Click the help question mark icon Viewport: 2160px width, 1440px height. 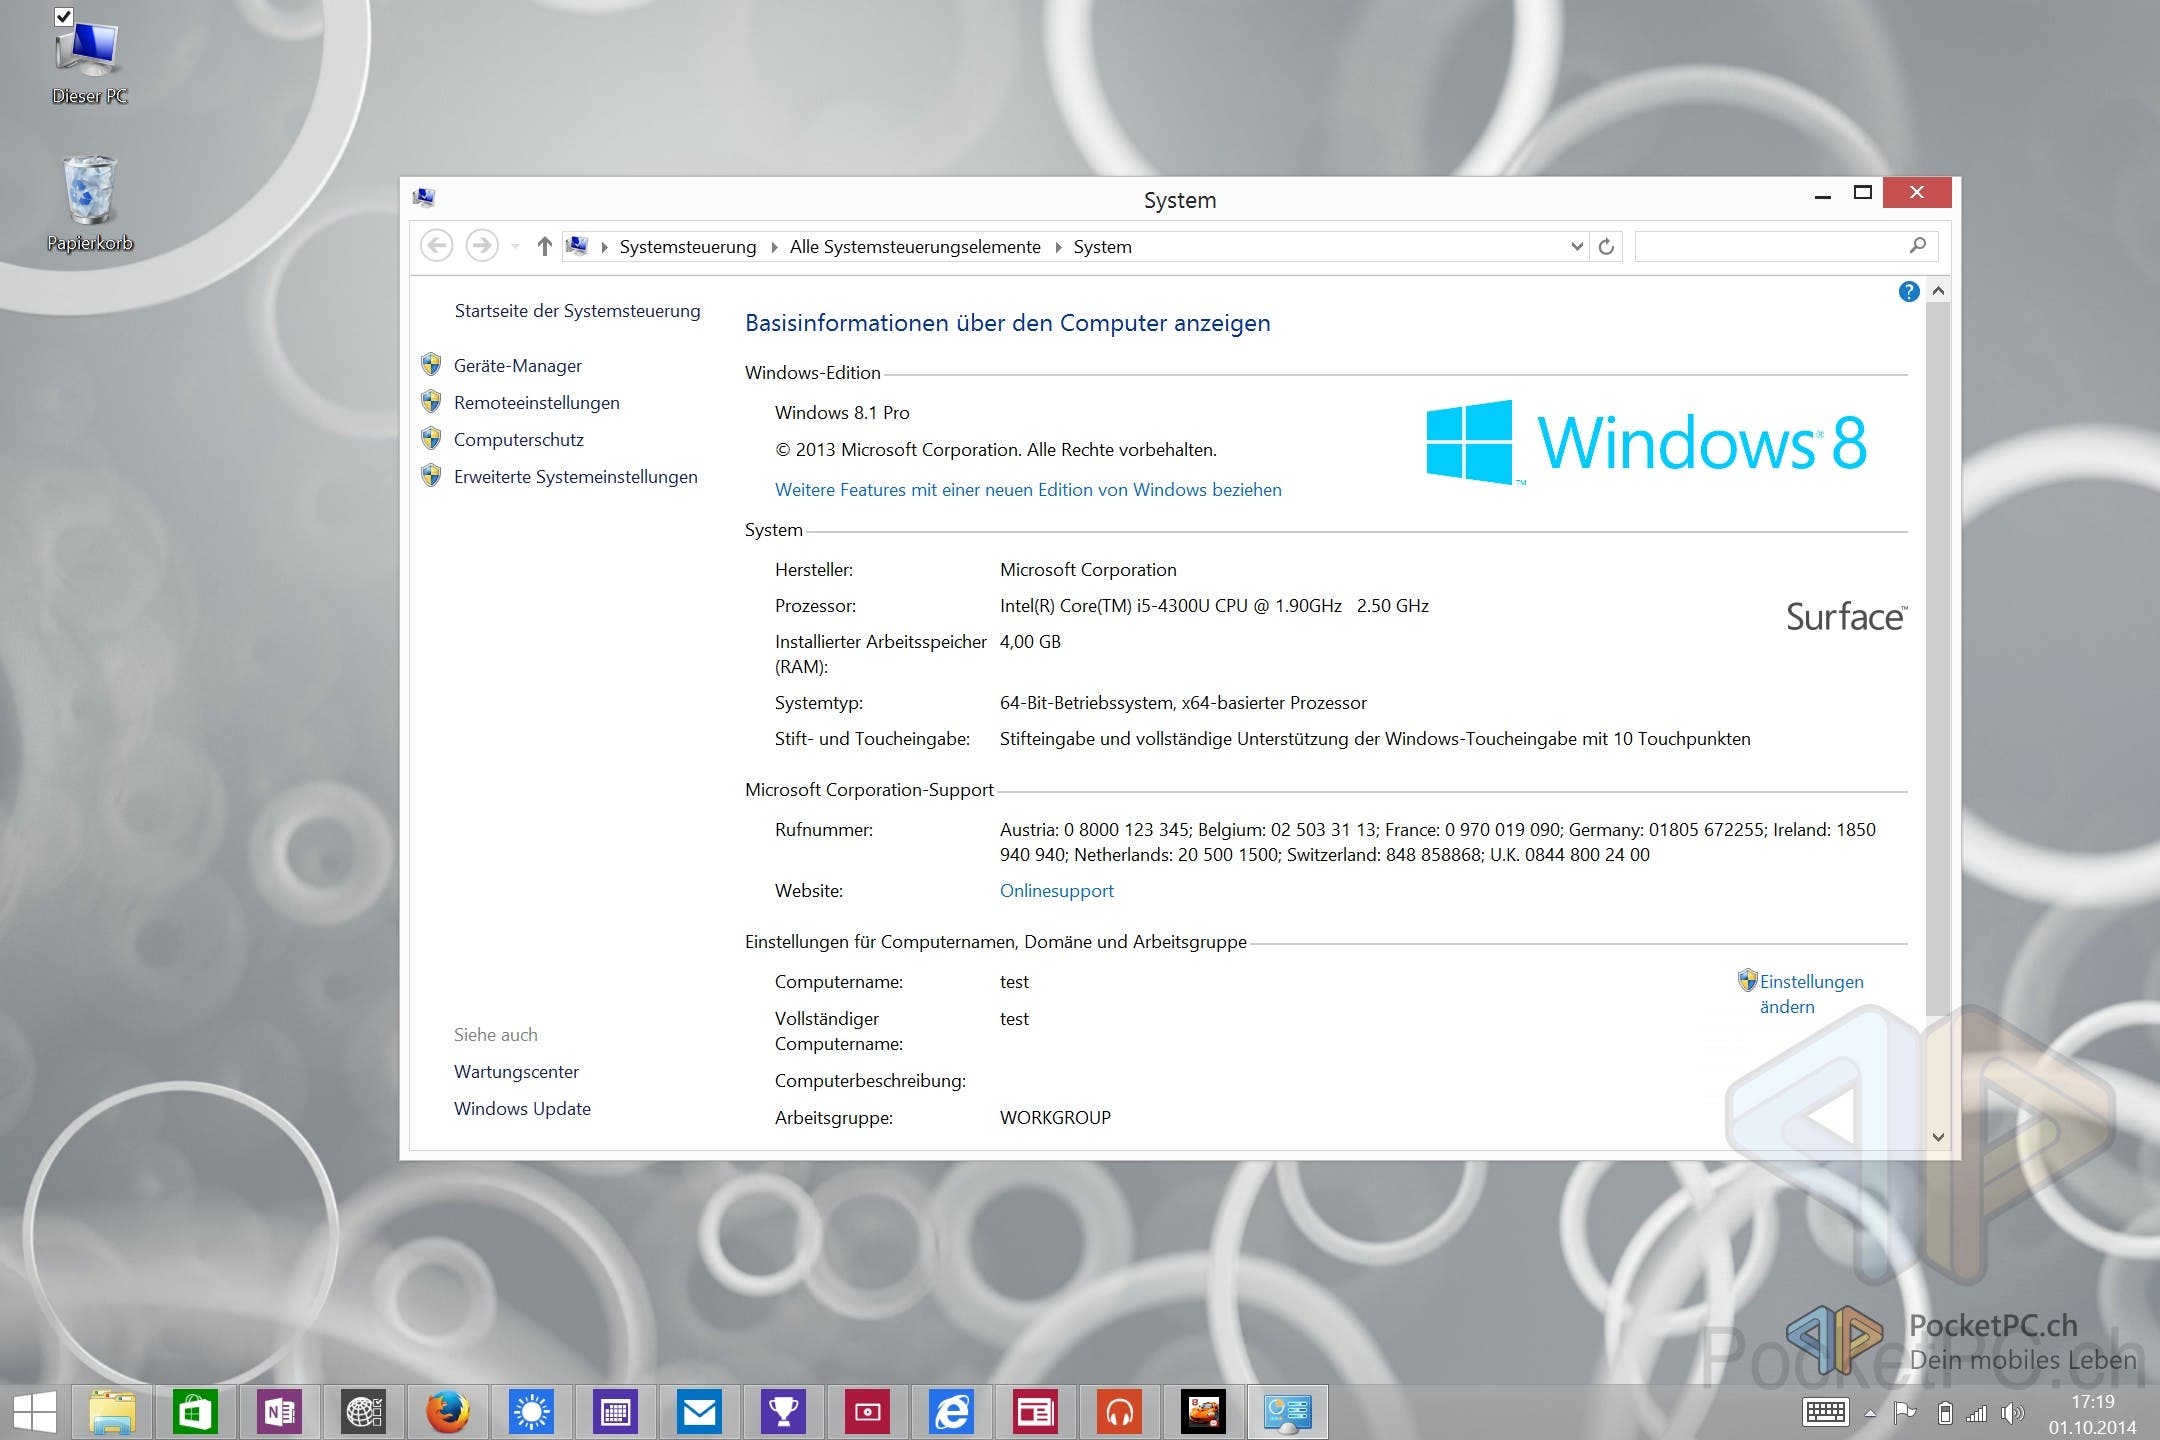(1908, 291)
